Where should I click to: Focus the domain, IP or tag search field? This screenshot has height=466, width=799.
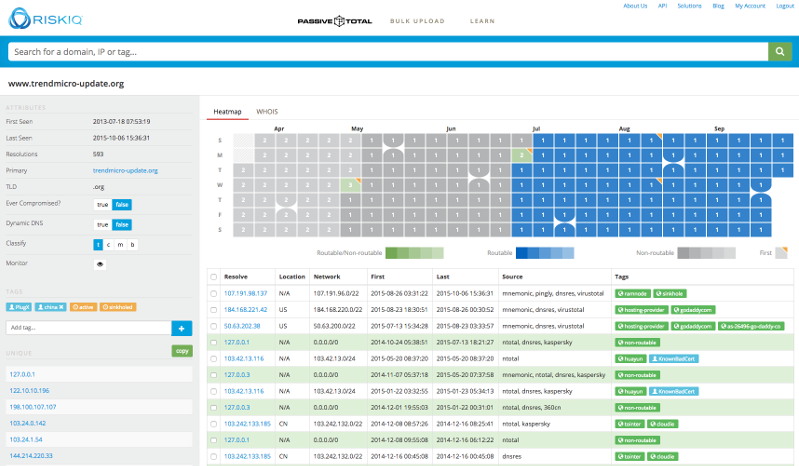click(385, 51)
